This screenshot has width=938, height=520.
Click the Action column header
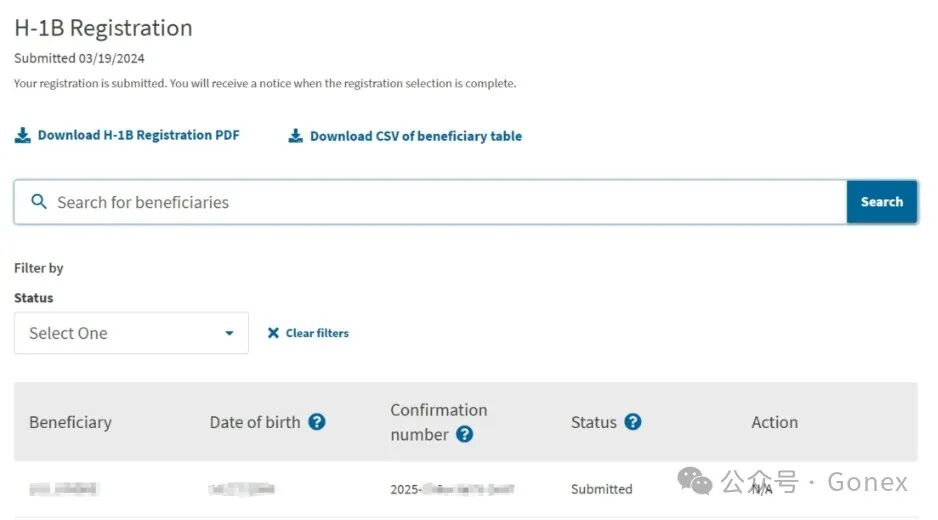(x=774, y=422)
